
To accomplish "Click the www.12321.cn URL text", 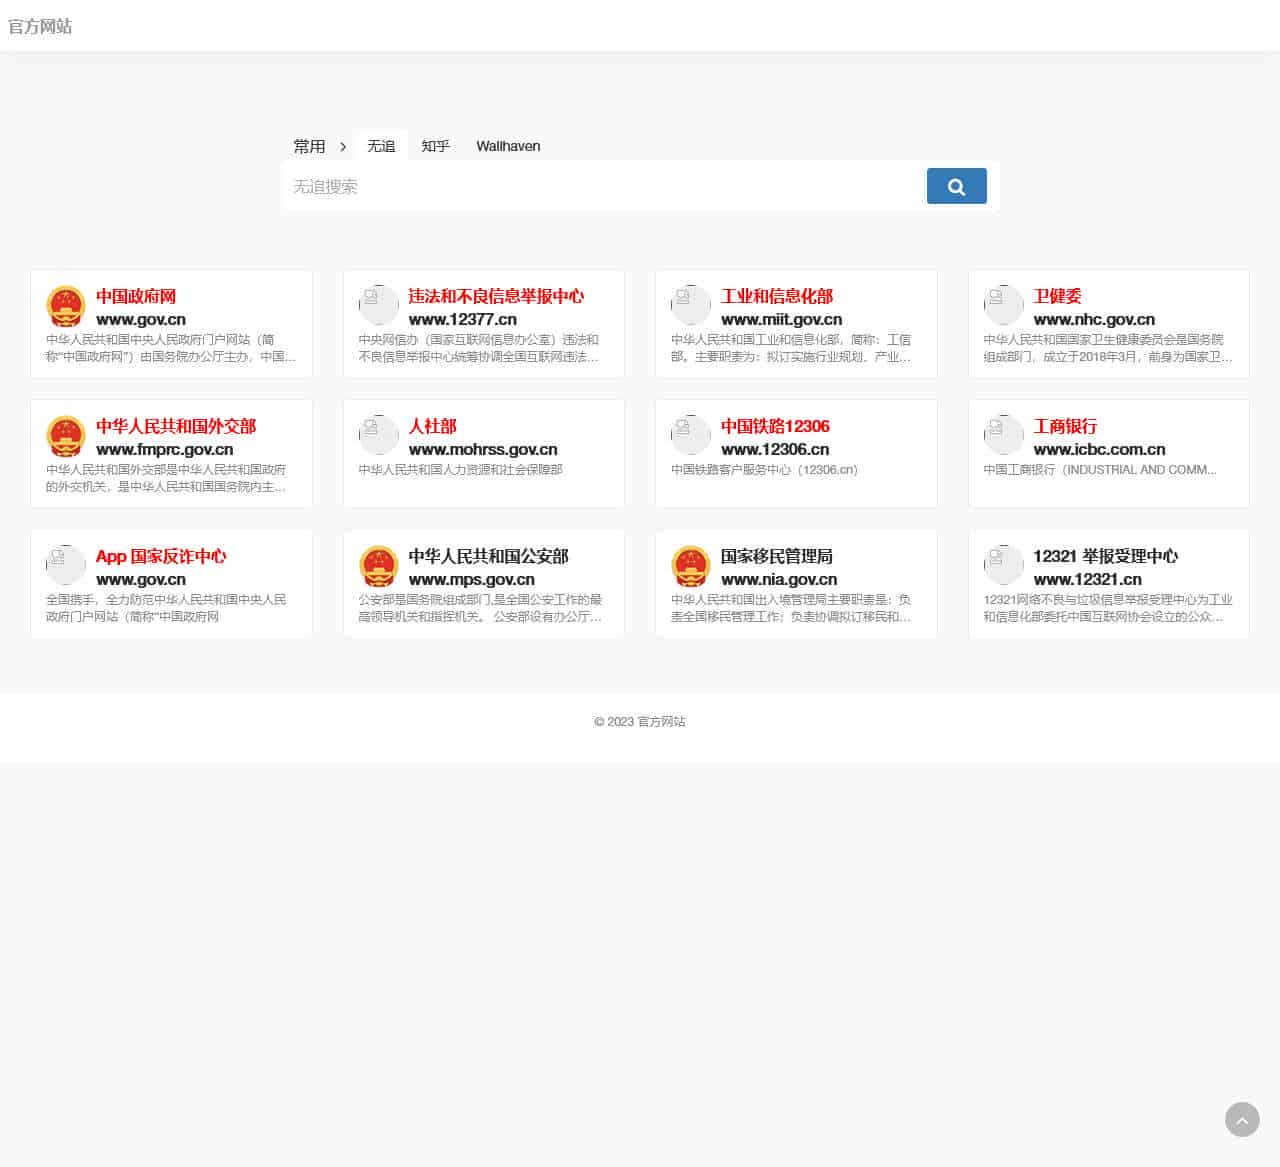I will point(1087,579).
